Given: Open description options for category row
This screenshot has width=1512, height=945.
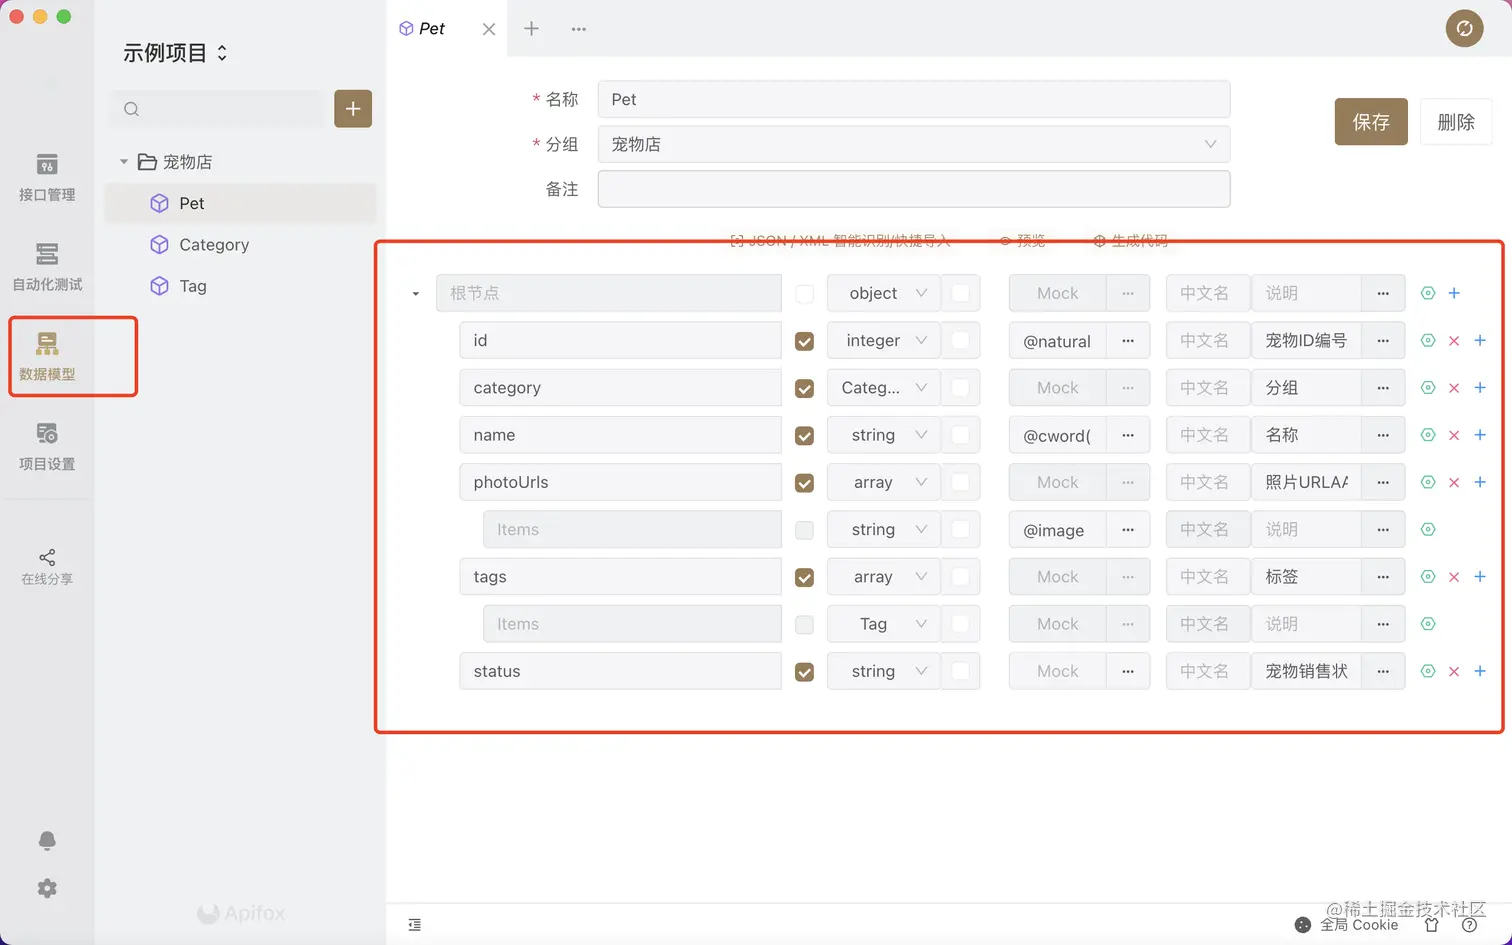Looking at the screenshot, I should [1383, 388].
